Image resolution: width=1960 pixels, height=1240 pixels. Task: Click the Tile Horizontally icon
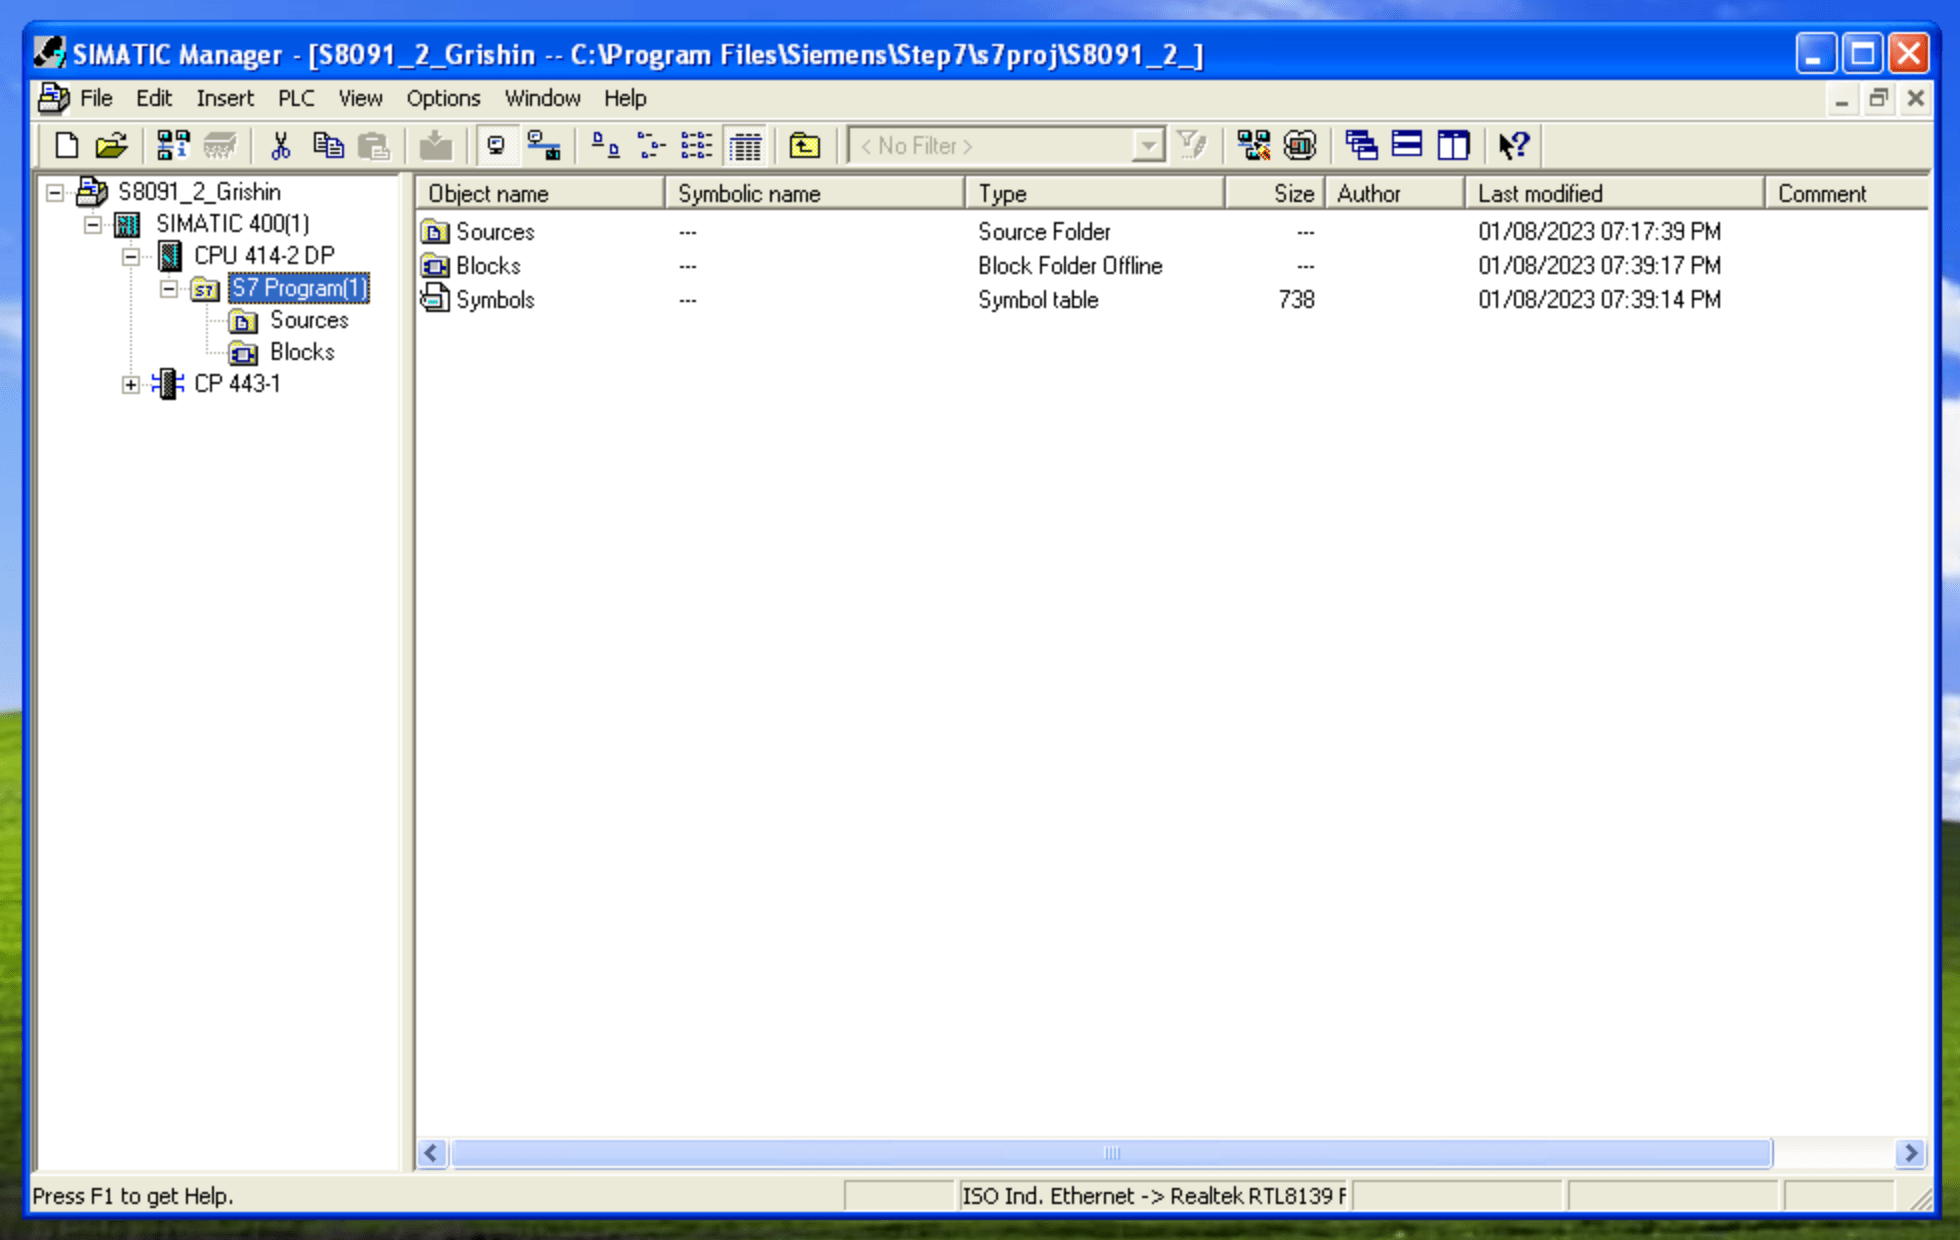pos(1407,146)
